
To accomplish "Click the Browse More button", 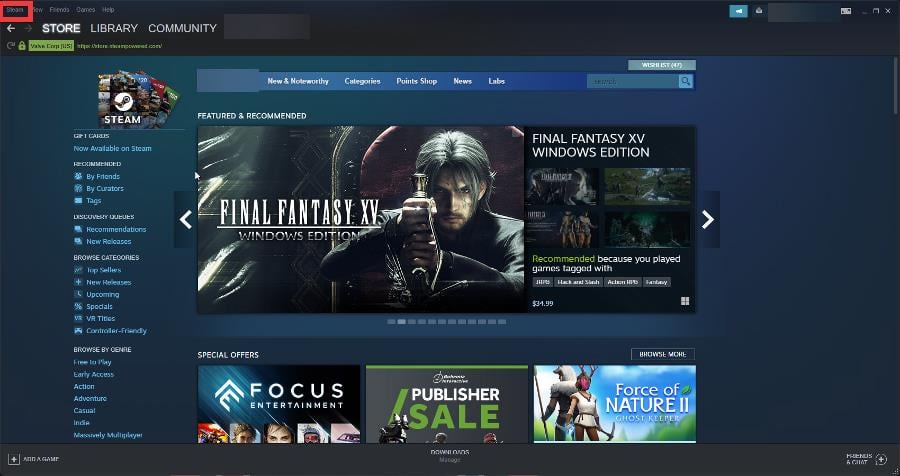I will [x=663, y=354].
